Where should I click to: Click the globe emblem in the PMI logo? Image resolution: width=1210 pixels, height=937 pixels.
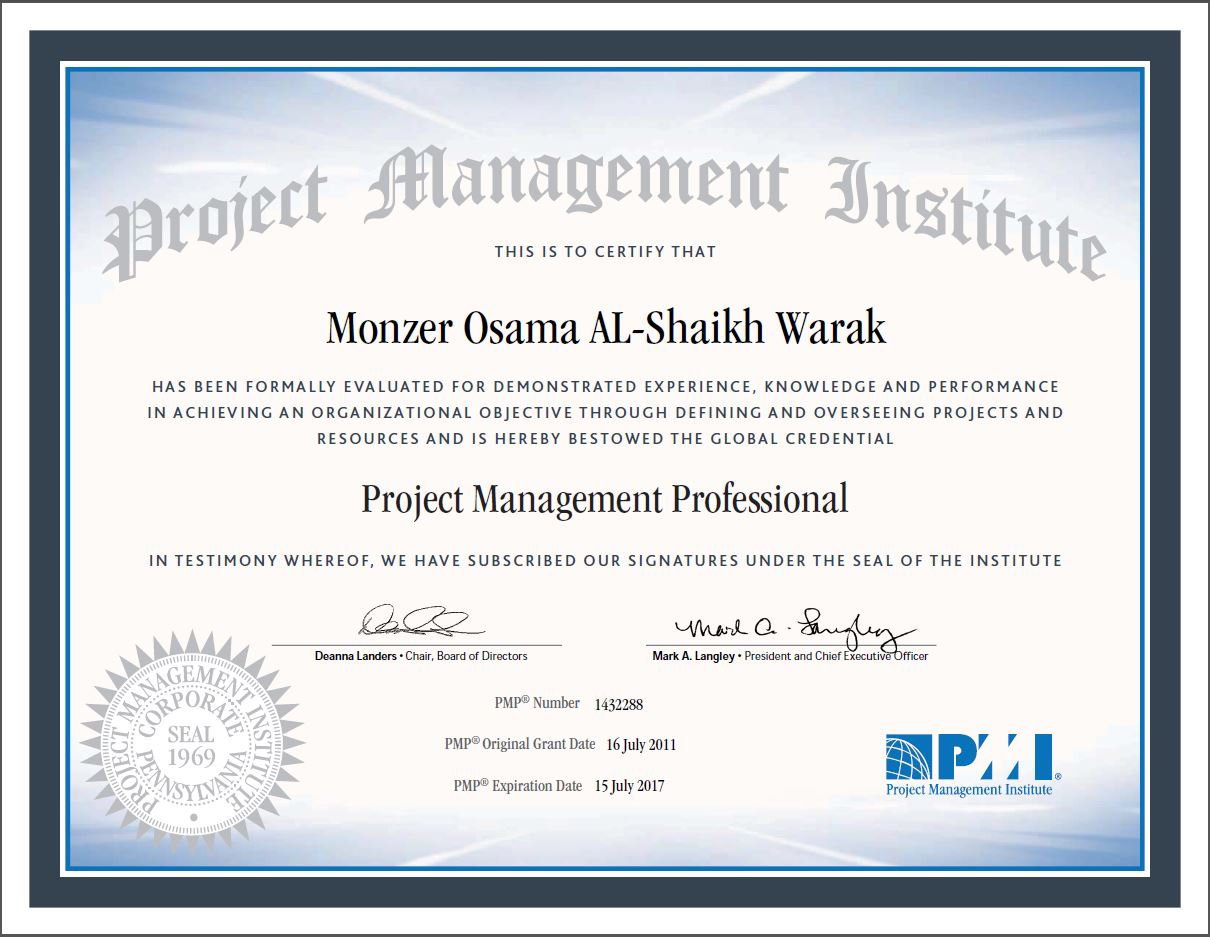(908, 757)
